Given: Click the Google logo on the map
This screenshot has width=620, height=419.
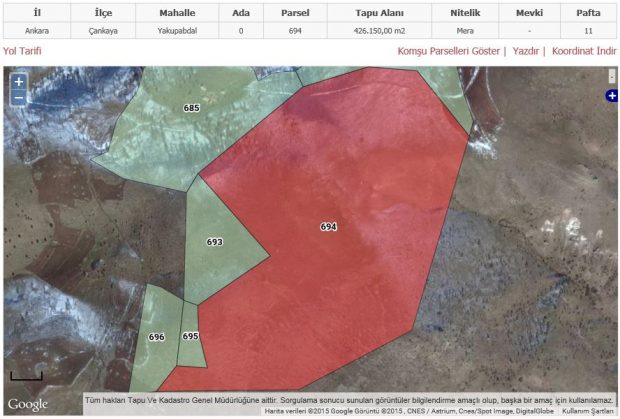Looking at the screenshot, I should [x=27, y=404].
